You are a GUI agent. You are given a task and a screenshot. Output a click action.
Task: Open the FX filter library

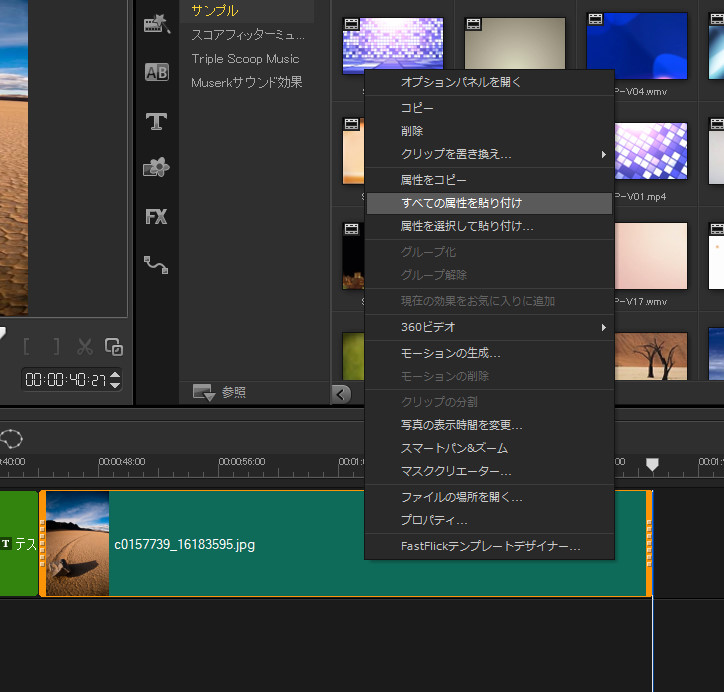[156, 216]
